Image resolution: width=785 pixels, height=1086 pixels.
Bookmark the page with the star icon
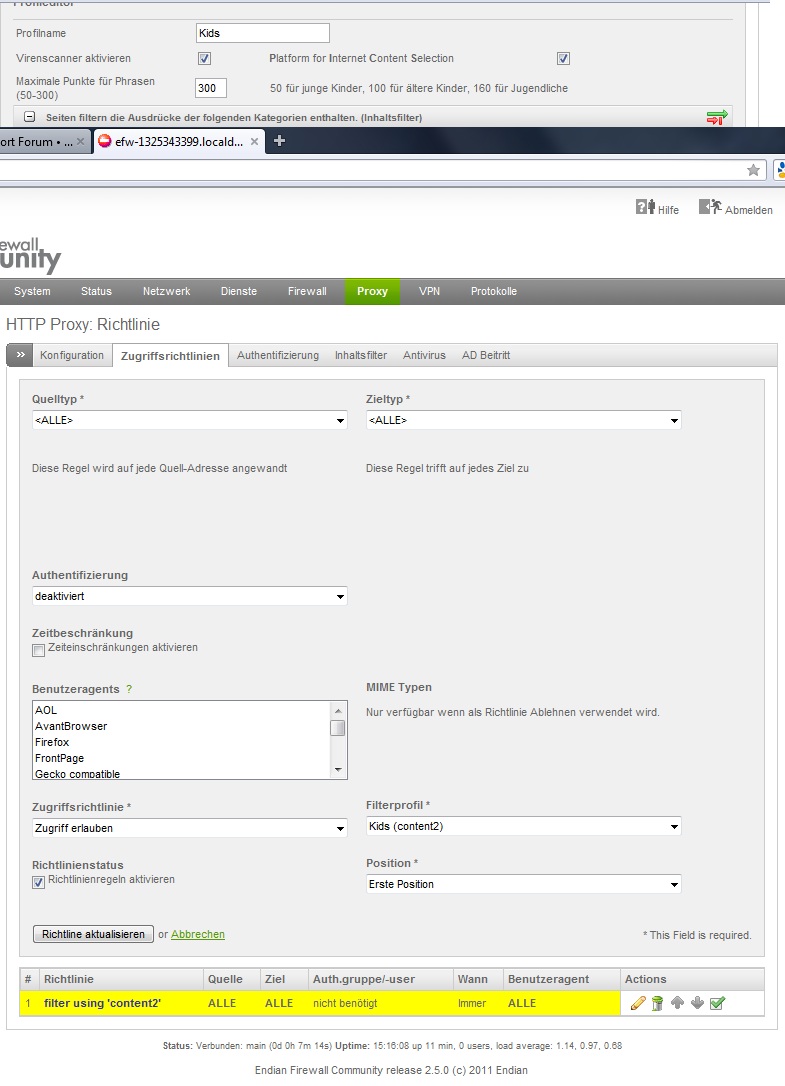tap(754, 170)
